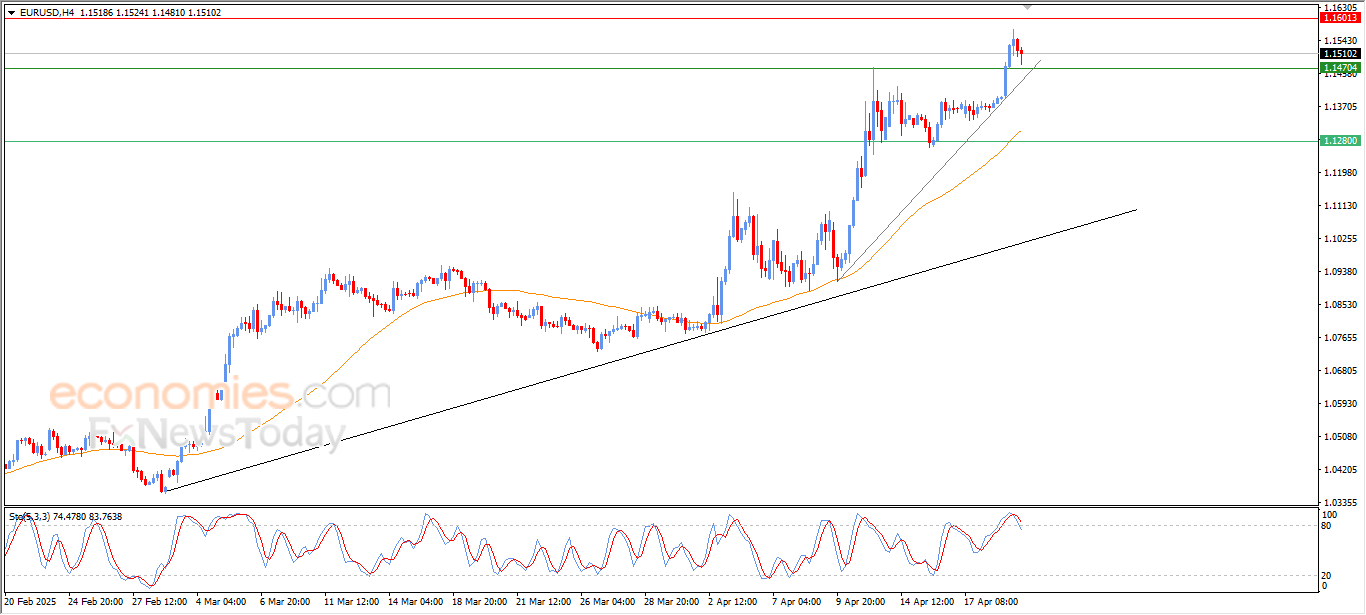Select the red horizontal resistance line
The image size is (1366, 615).
(660, 18)
